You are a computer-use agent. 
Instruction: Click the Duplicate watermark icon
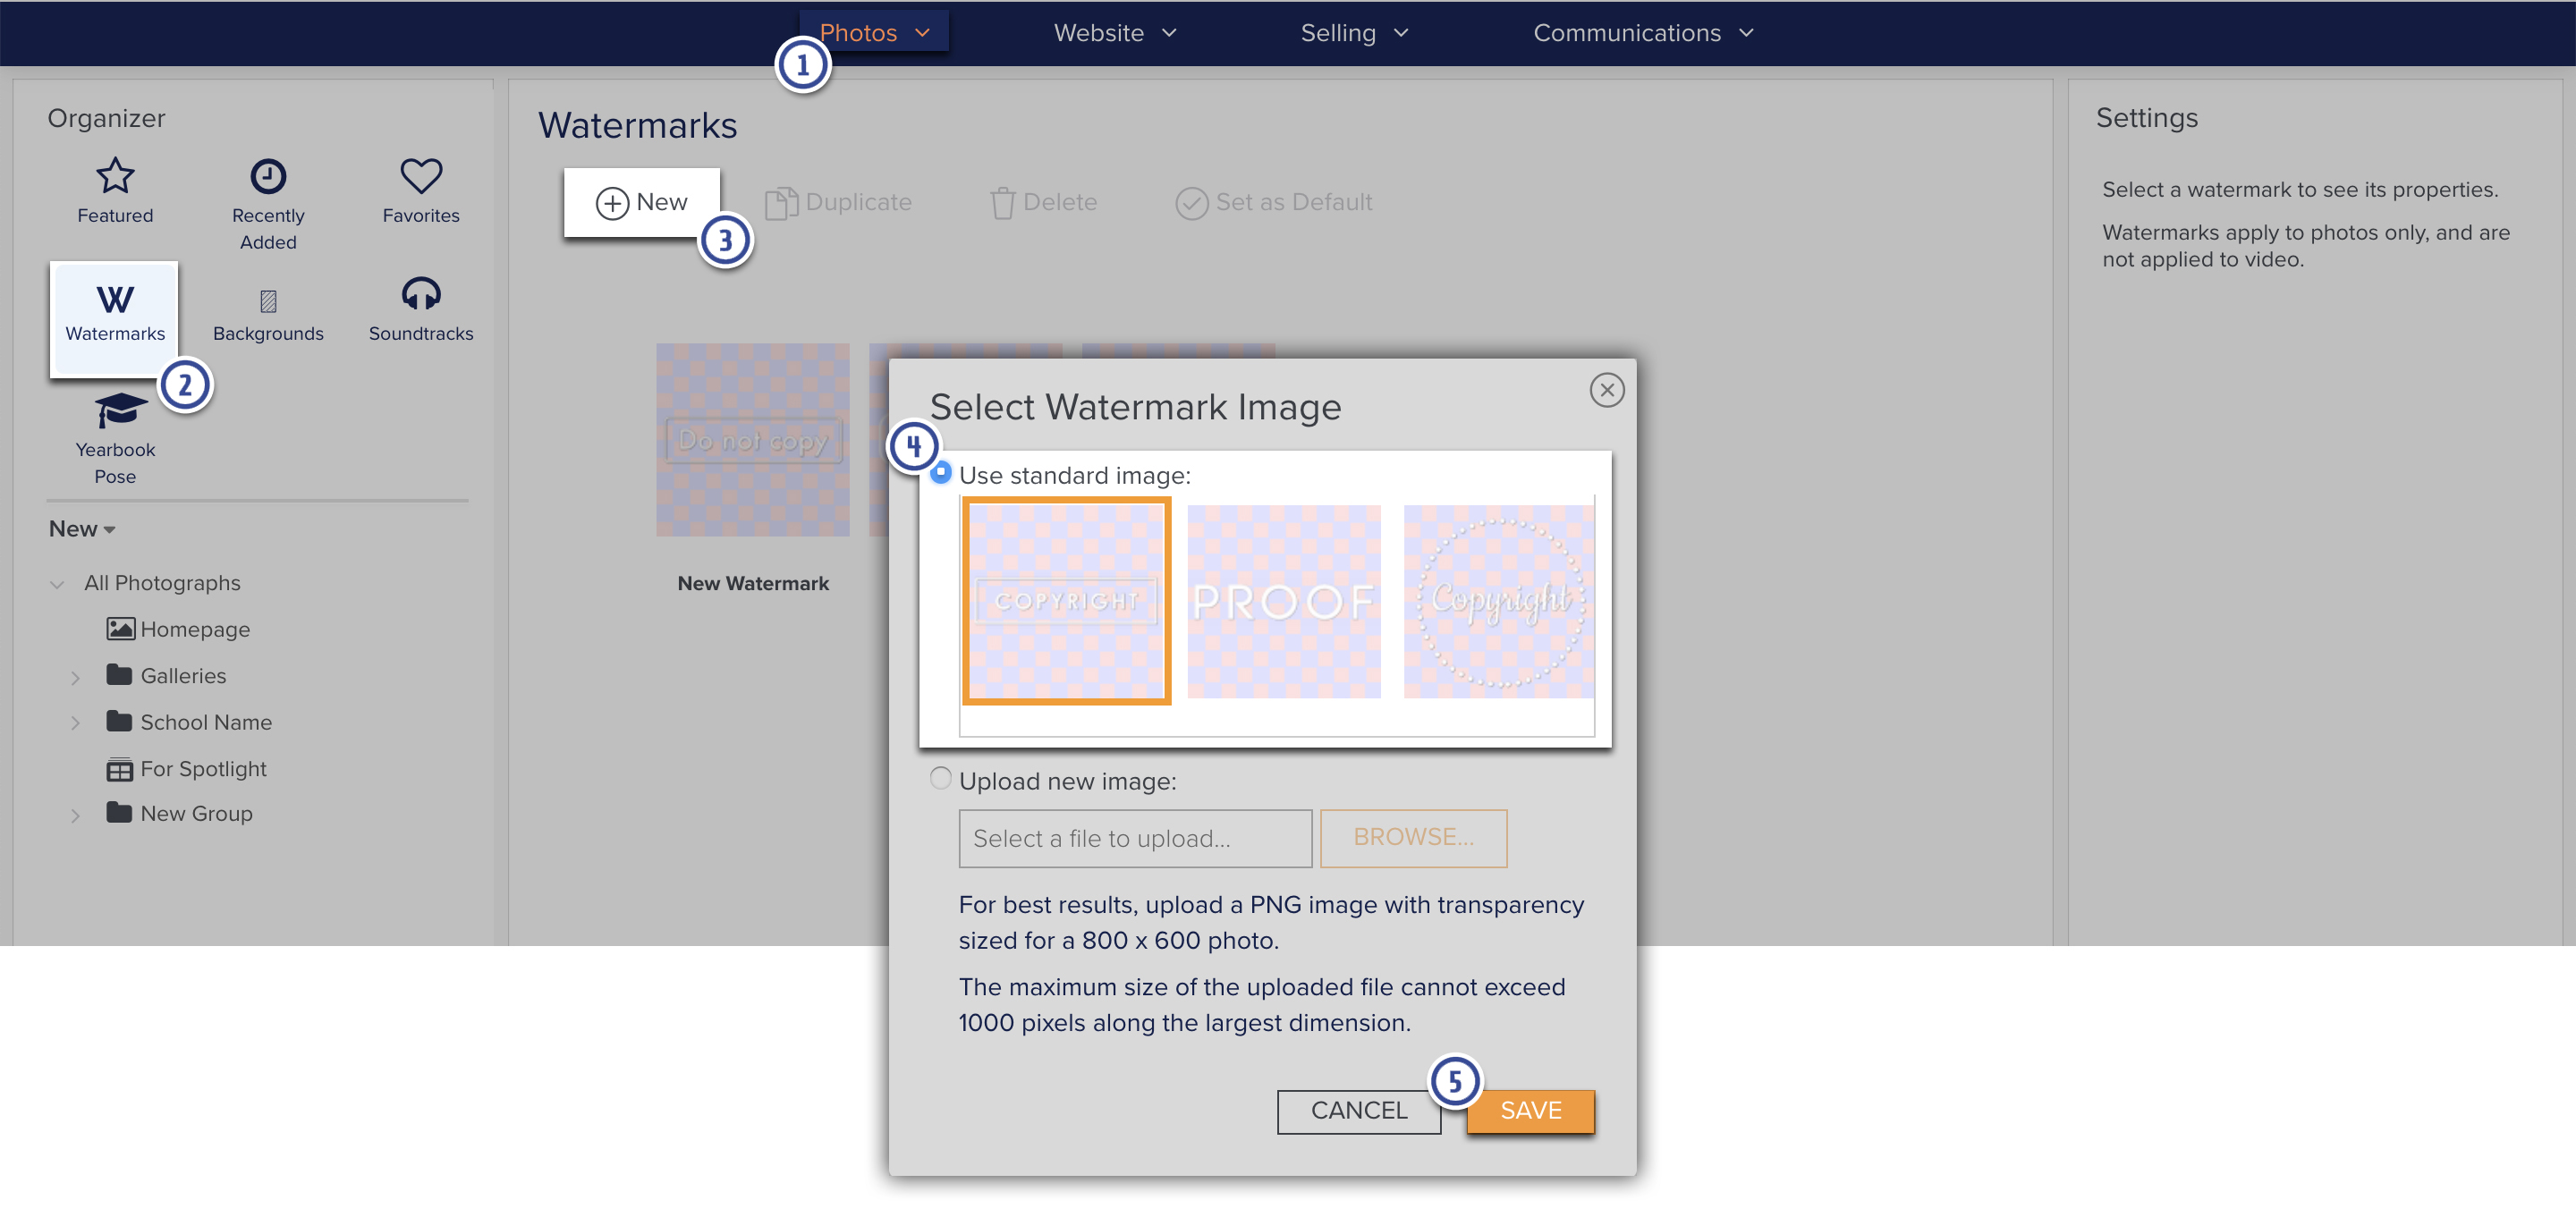pyautogui.click(x=838, y=202)
